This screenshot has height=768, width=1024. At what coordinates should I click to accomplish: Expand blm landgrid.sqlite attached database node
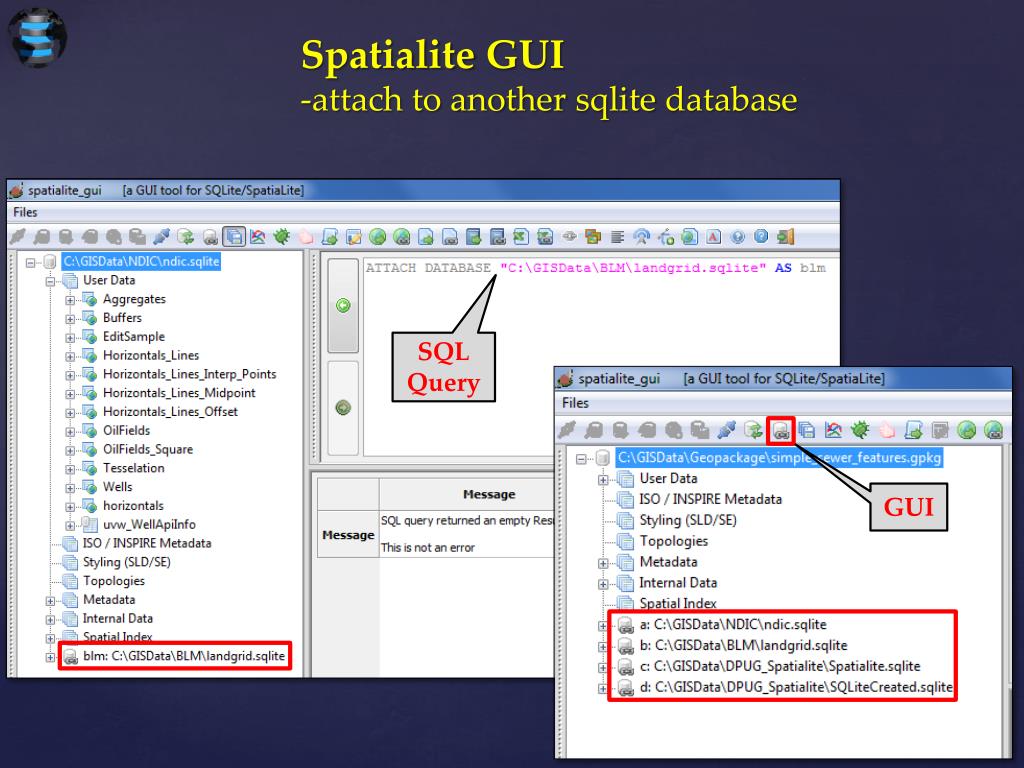point(50,657)
